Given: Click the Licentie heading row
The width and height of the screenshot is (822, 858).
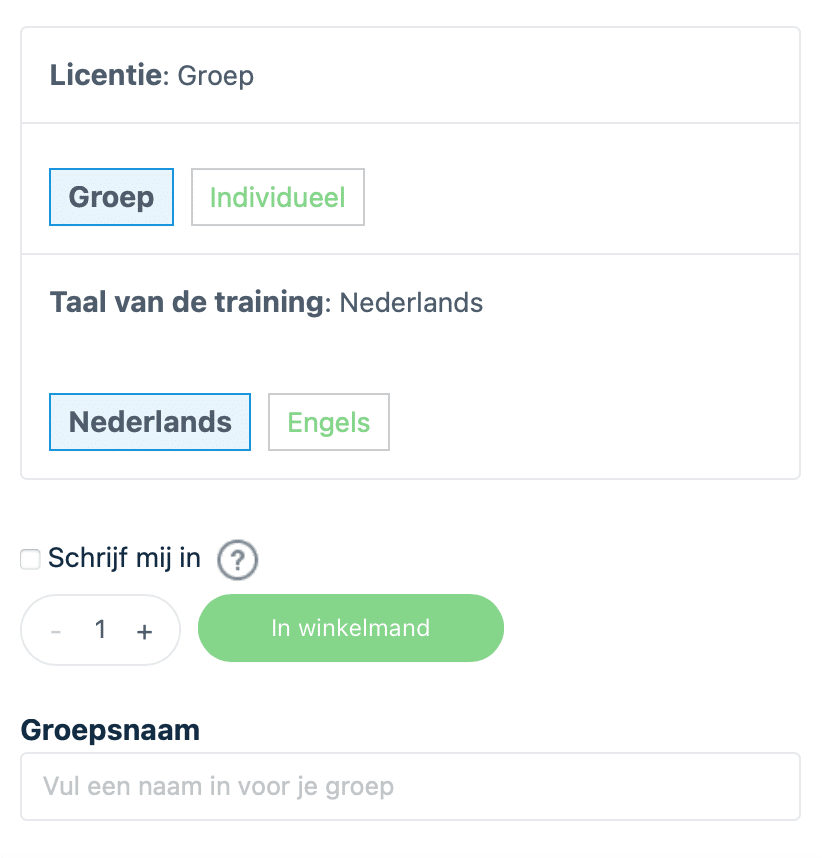Looking at the screenshot, I should click(410, 76).
